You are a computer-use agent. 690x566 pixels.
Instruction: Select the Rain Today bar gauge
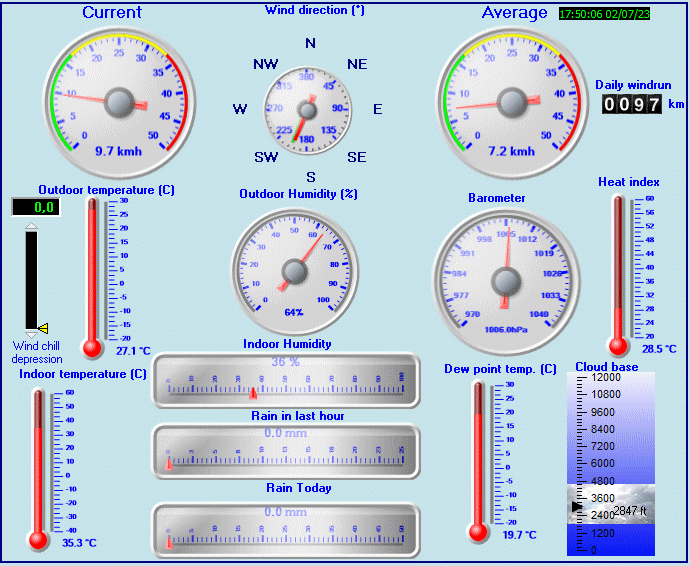286,528
